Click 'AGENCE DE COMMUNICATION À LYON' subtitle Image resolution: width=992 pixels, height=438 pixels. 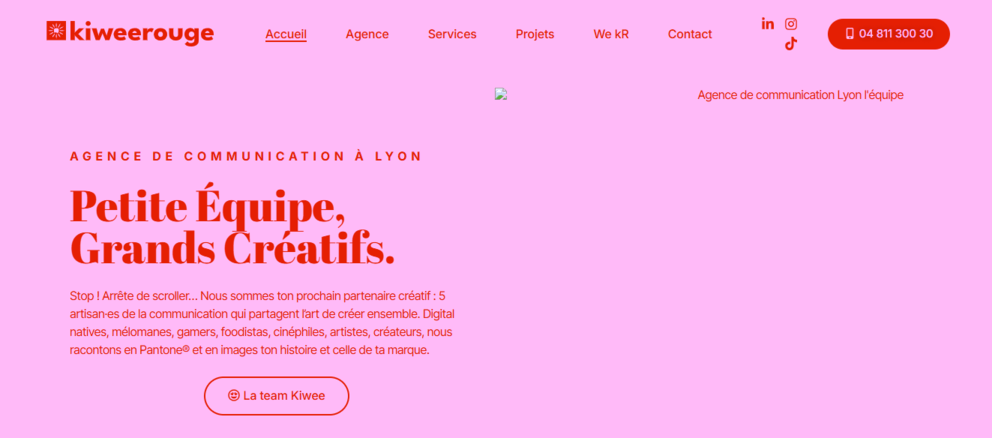(x=246, y=156)
